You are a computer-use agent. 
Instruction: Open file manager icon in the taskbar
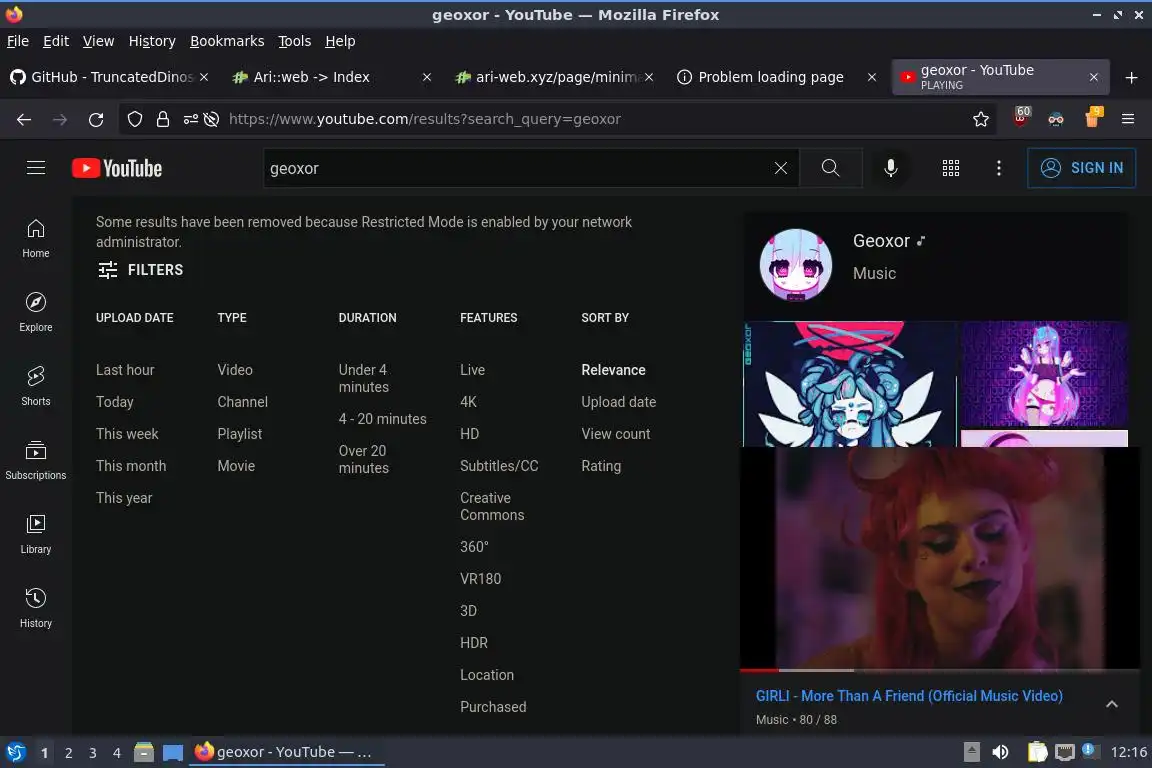(144, 752)
